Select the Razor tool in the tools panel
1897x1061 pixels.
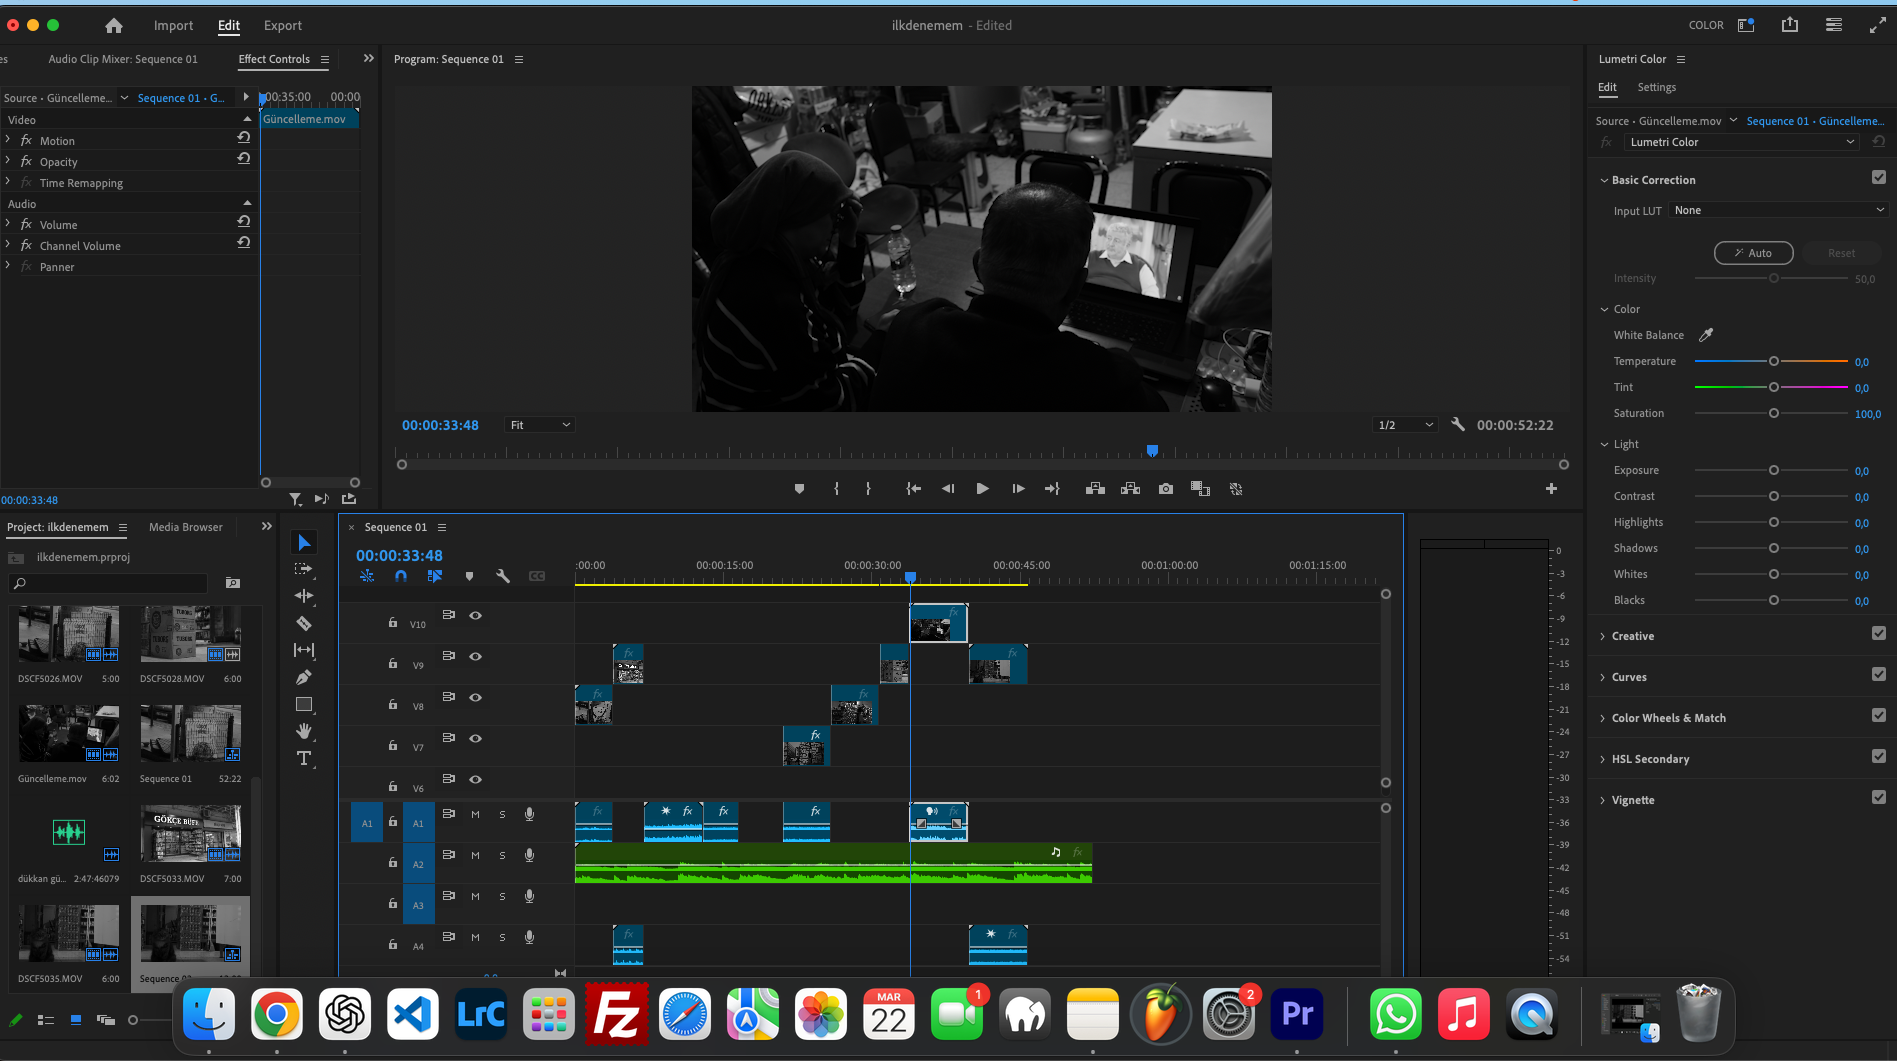(304, 623)
